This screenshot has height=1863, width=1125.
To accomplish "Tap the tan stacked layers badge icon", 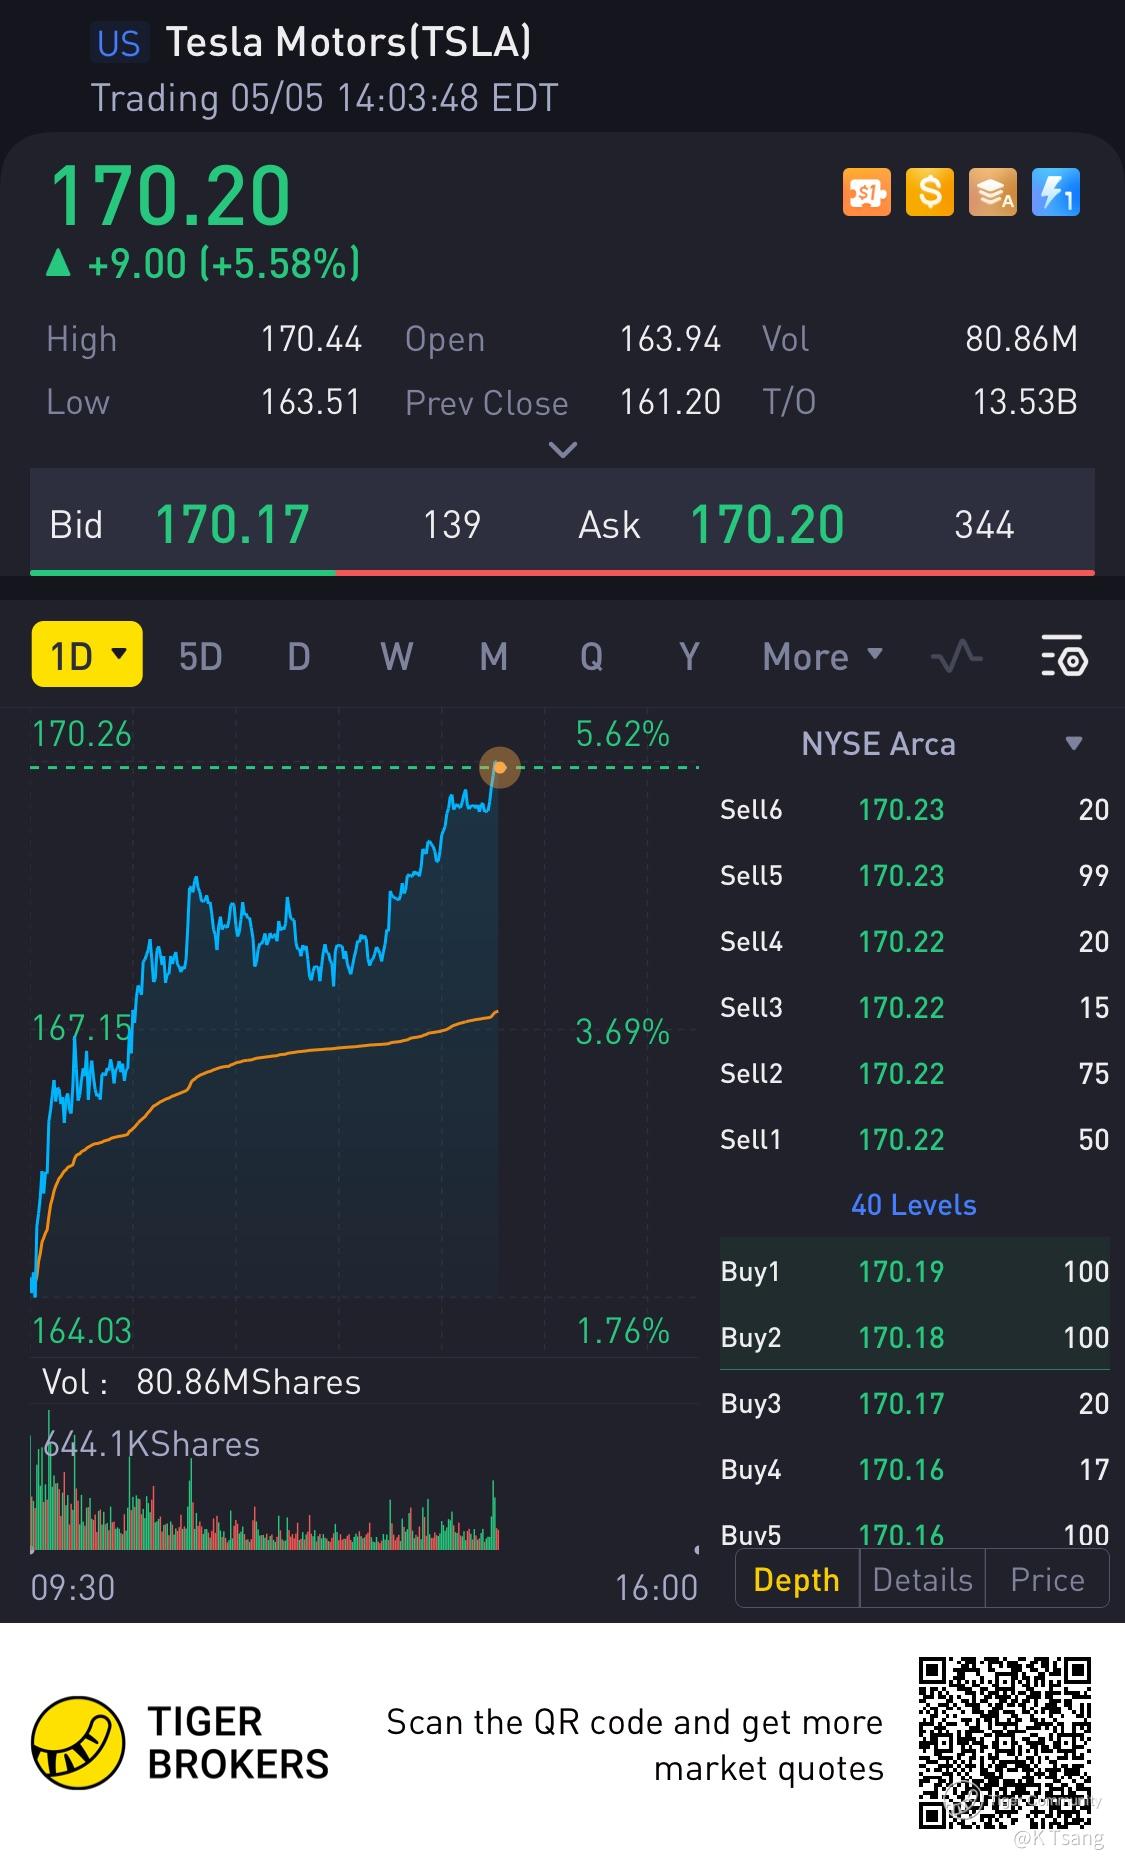I will [x=992, y=192].
